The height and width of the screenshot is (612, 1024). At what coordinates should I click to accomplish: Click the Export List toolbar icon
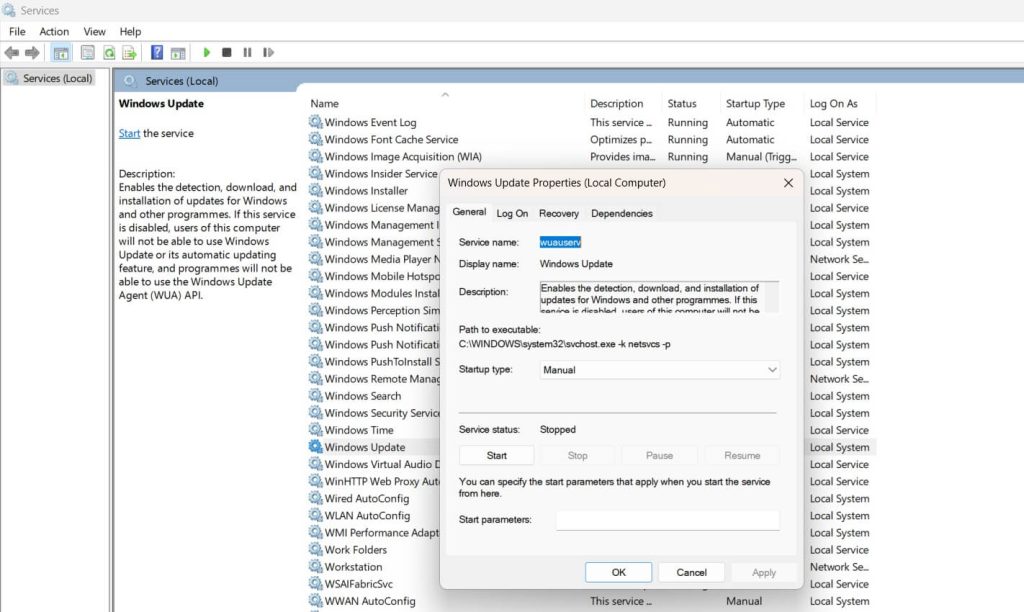click(x=129, y=52)
